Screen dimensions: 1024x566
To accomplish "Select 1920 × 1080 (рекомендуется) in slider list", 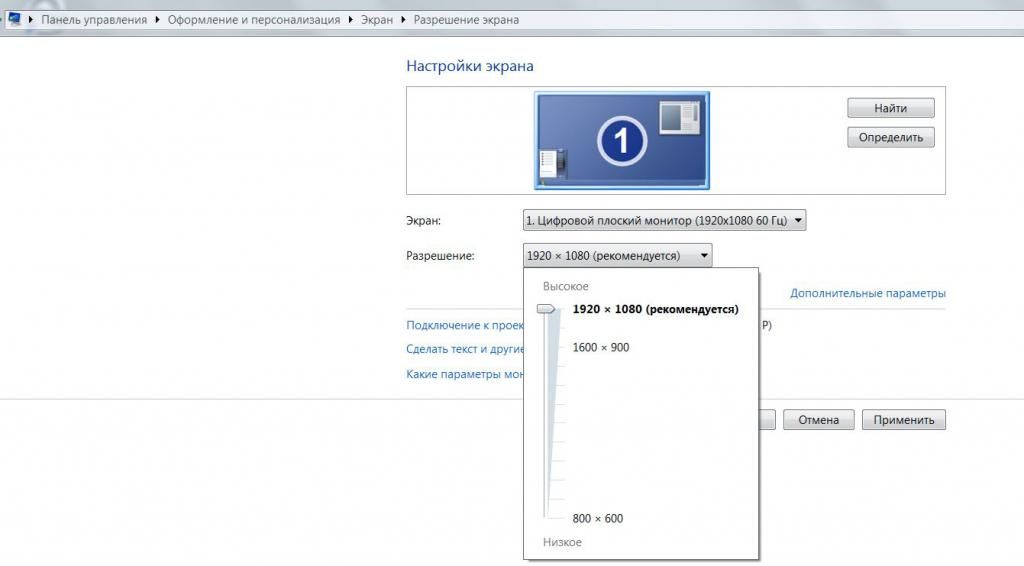I will click(655, 309).
